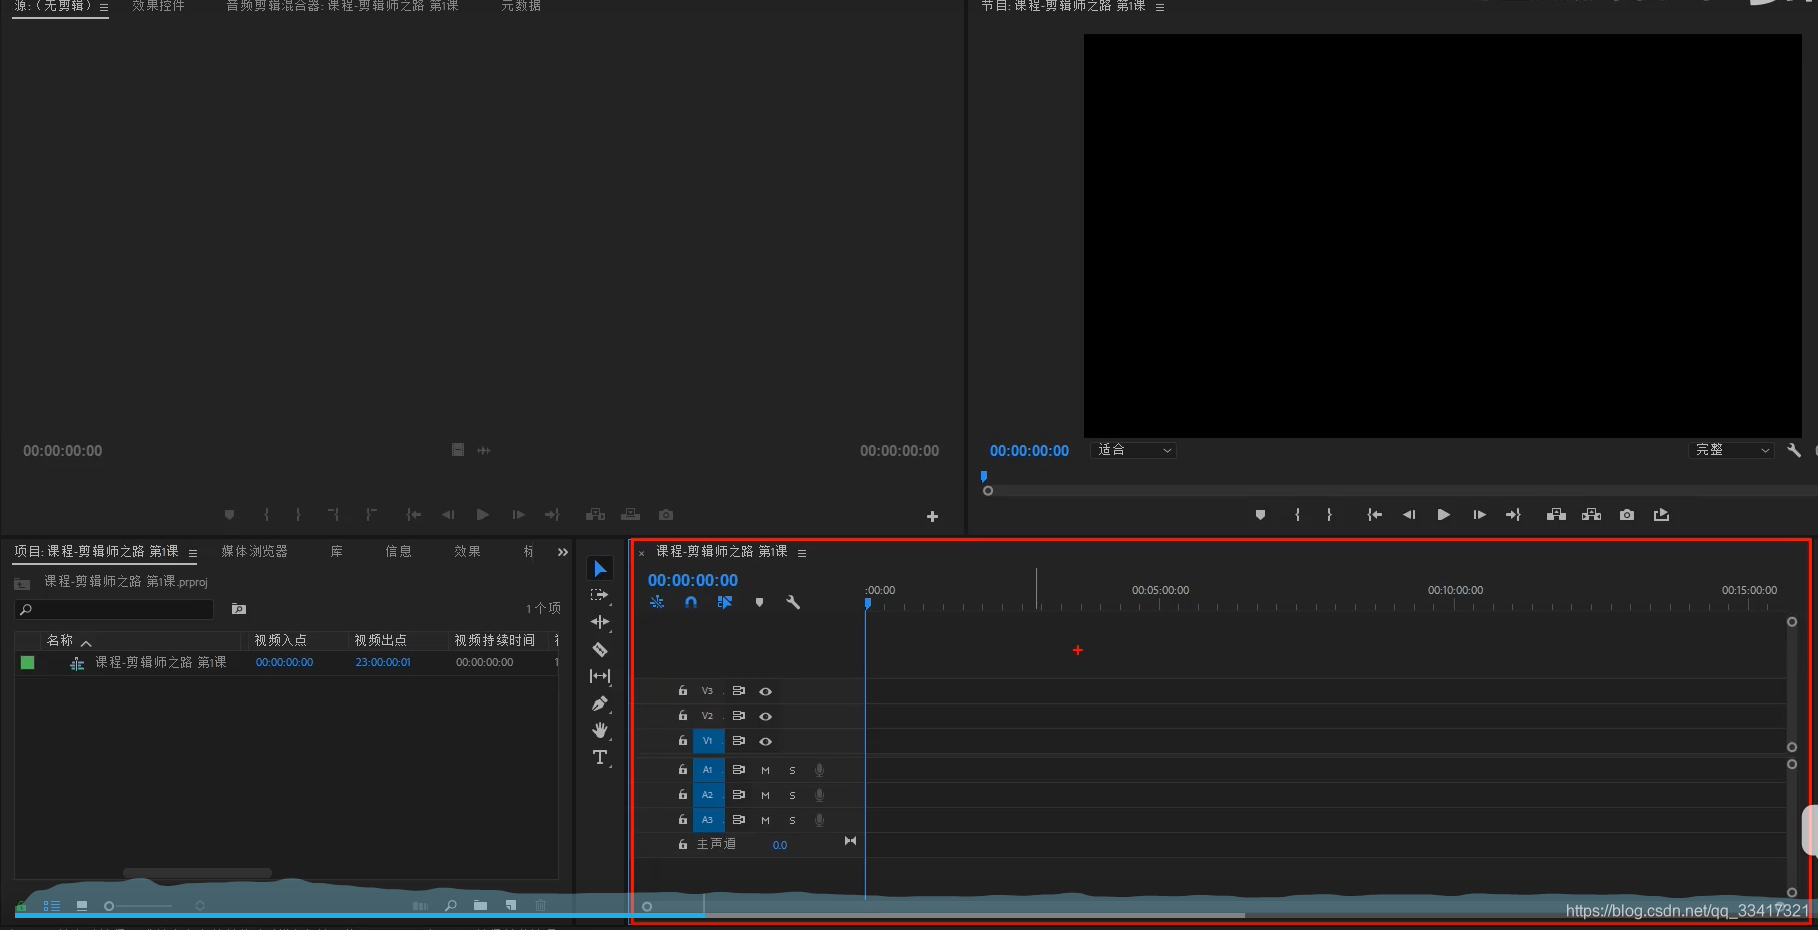Mark in point in program monitor
Viewport: 1818px width, 930px height.
(1297, 515)
